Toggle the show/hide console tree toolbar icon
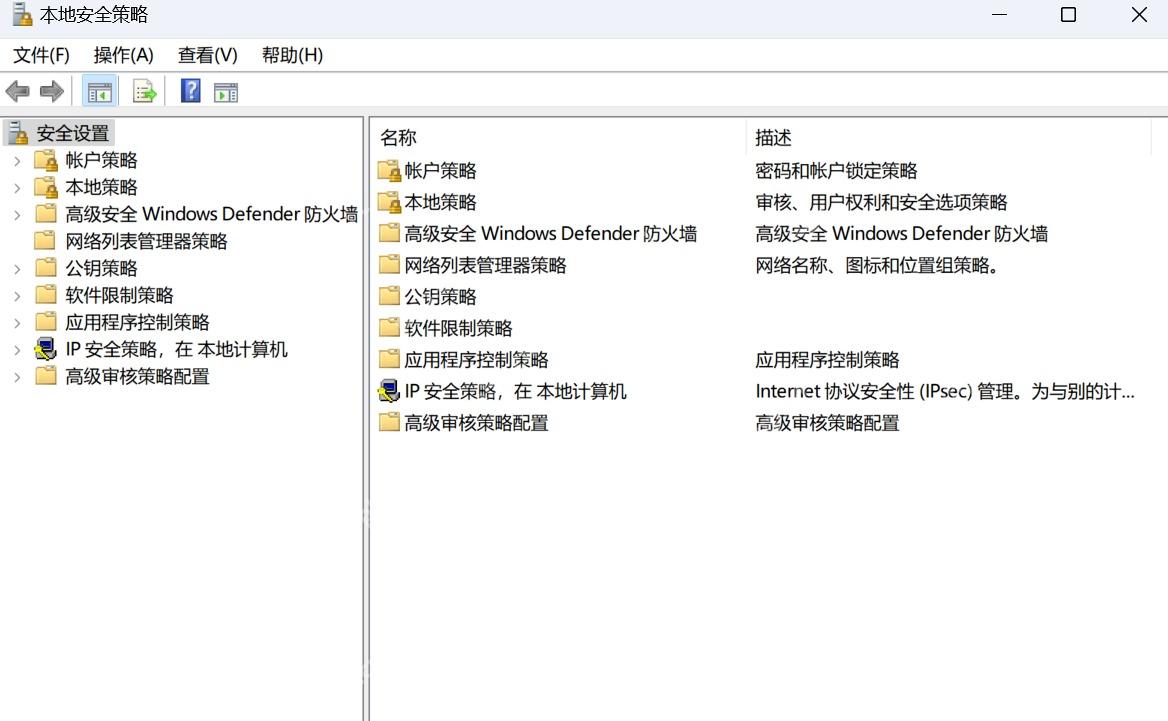Screen dimensions: 1168x721 (x=99, y=92)
